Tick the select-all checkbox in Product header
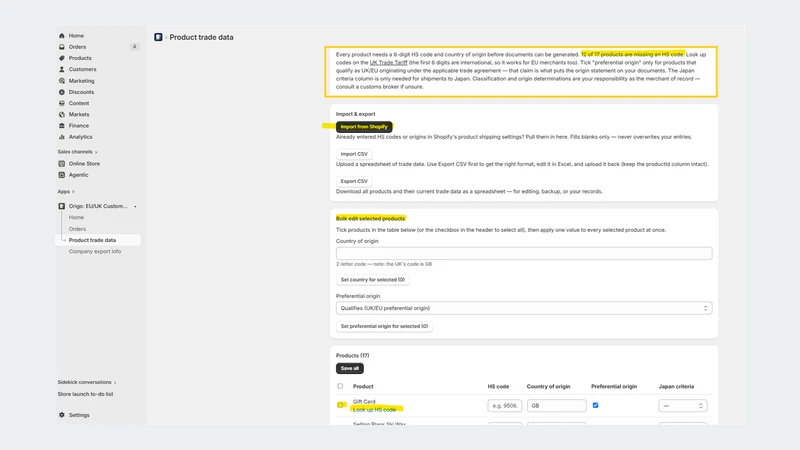800x450 pixels. tap(340, 386)
